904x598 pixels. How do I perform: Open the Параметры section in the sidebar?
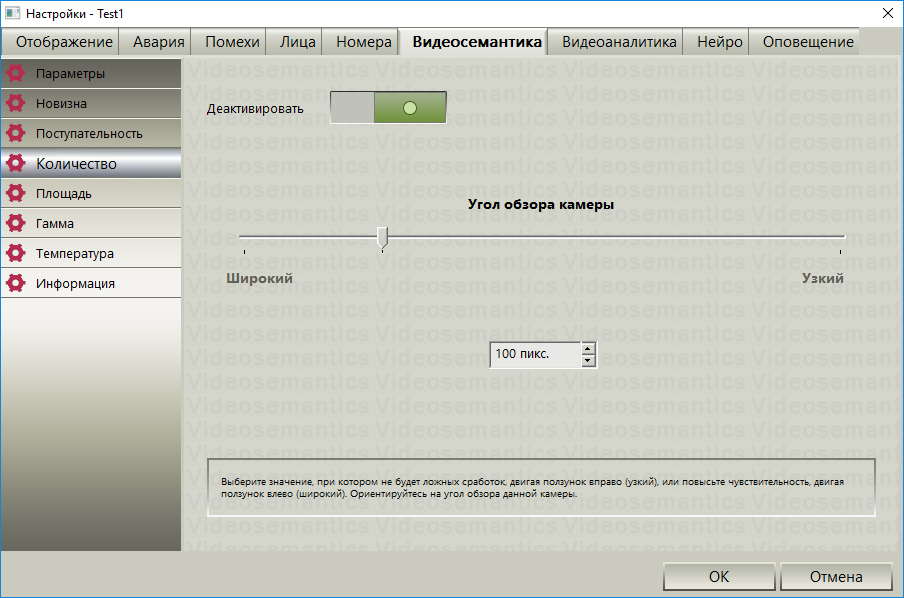[91, 73]
